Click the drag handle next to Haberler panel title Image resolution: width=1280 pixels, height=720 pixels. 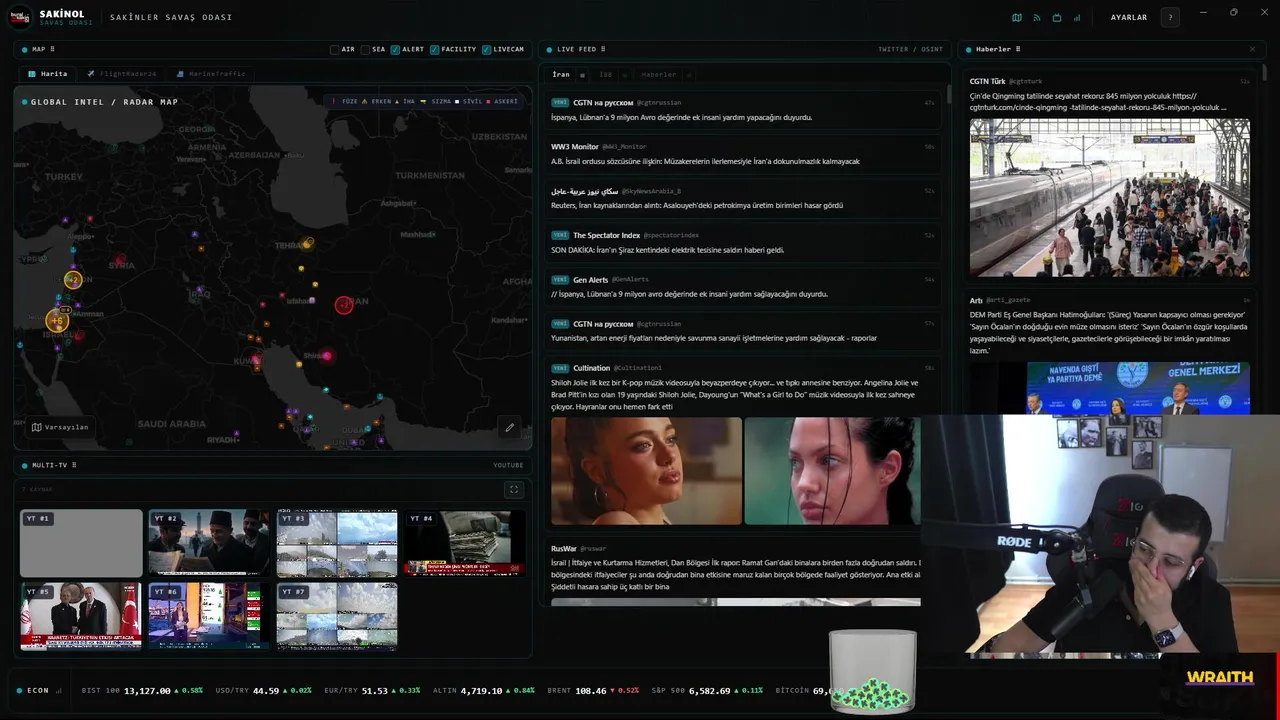click(x=1018, y=49)
